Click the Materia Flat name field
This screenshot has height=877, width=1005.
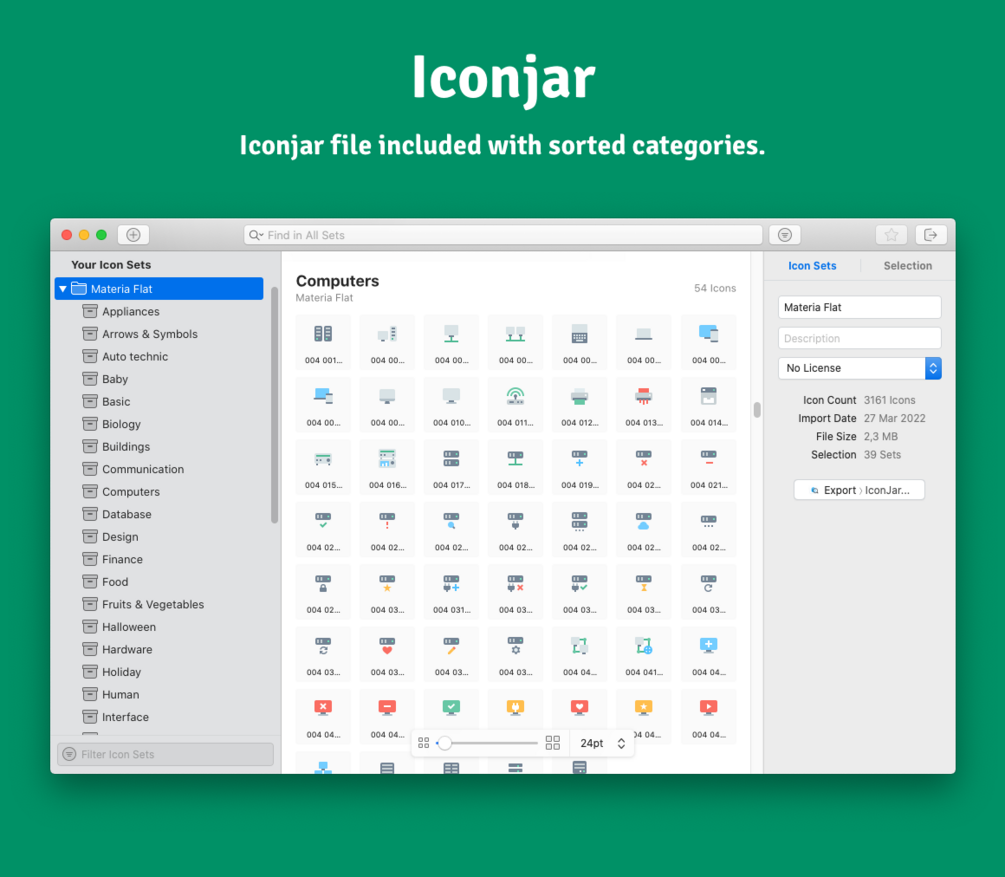click(x=860, y=307)
